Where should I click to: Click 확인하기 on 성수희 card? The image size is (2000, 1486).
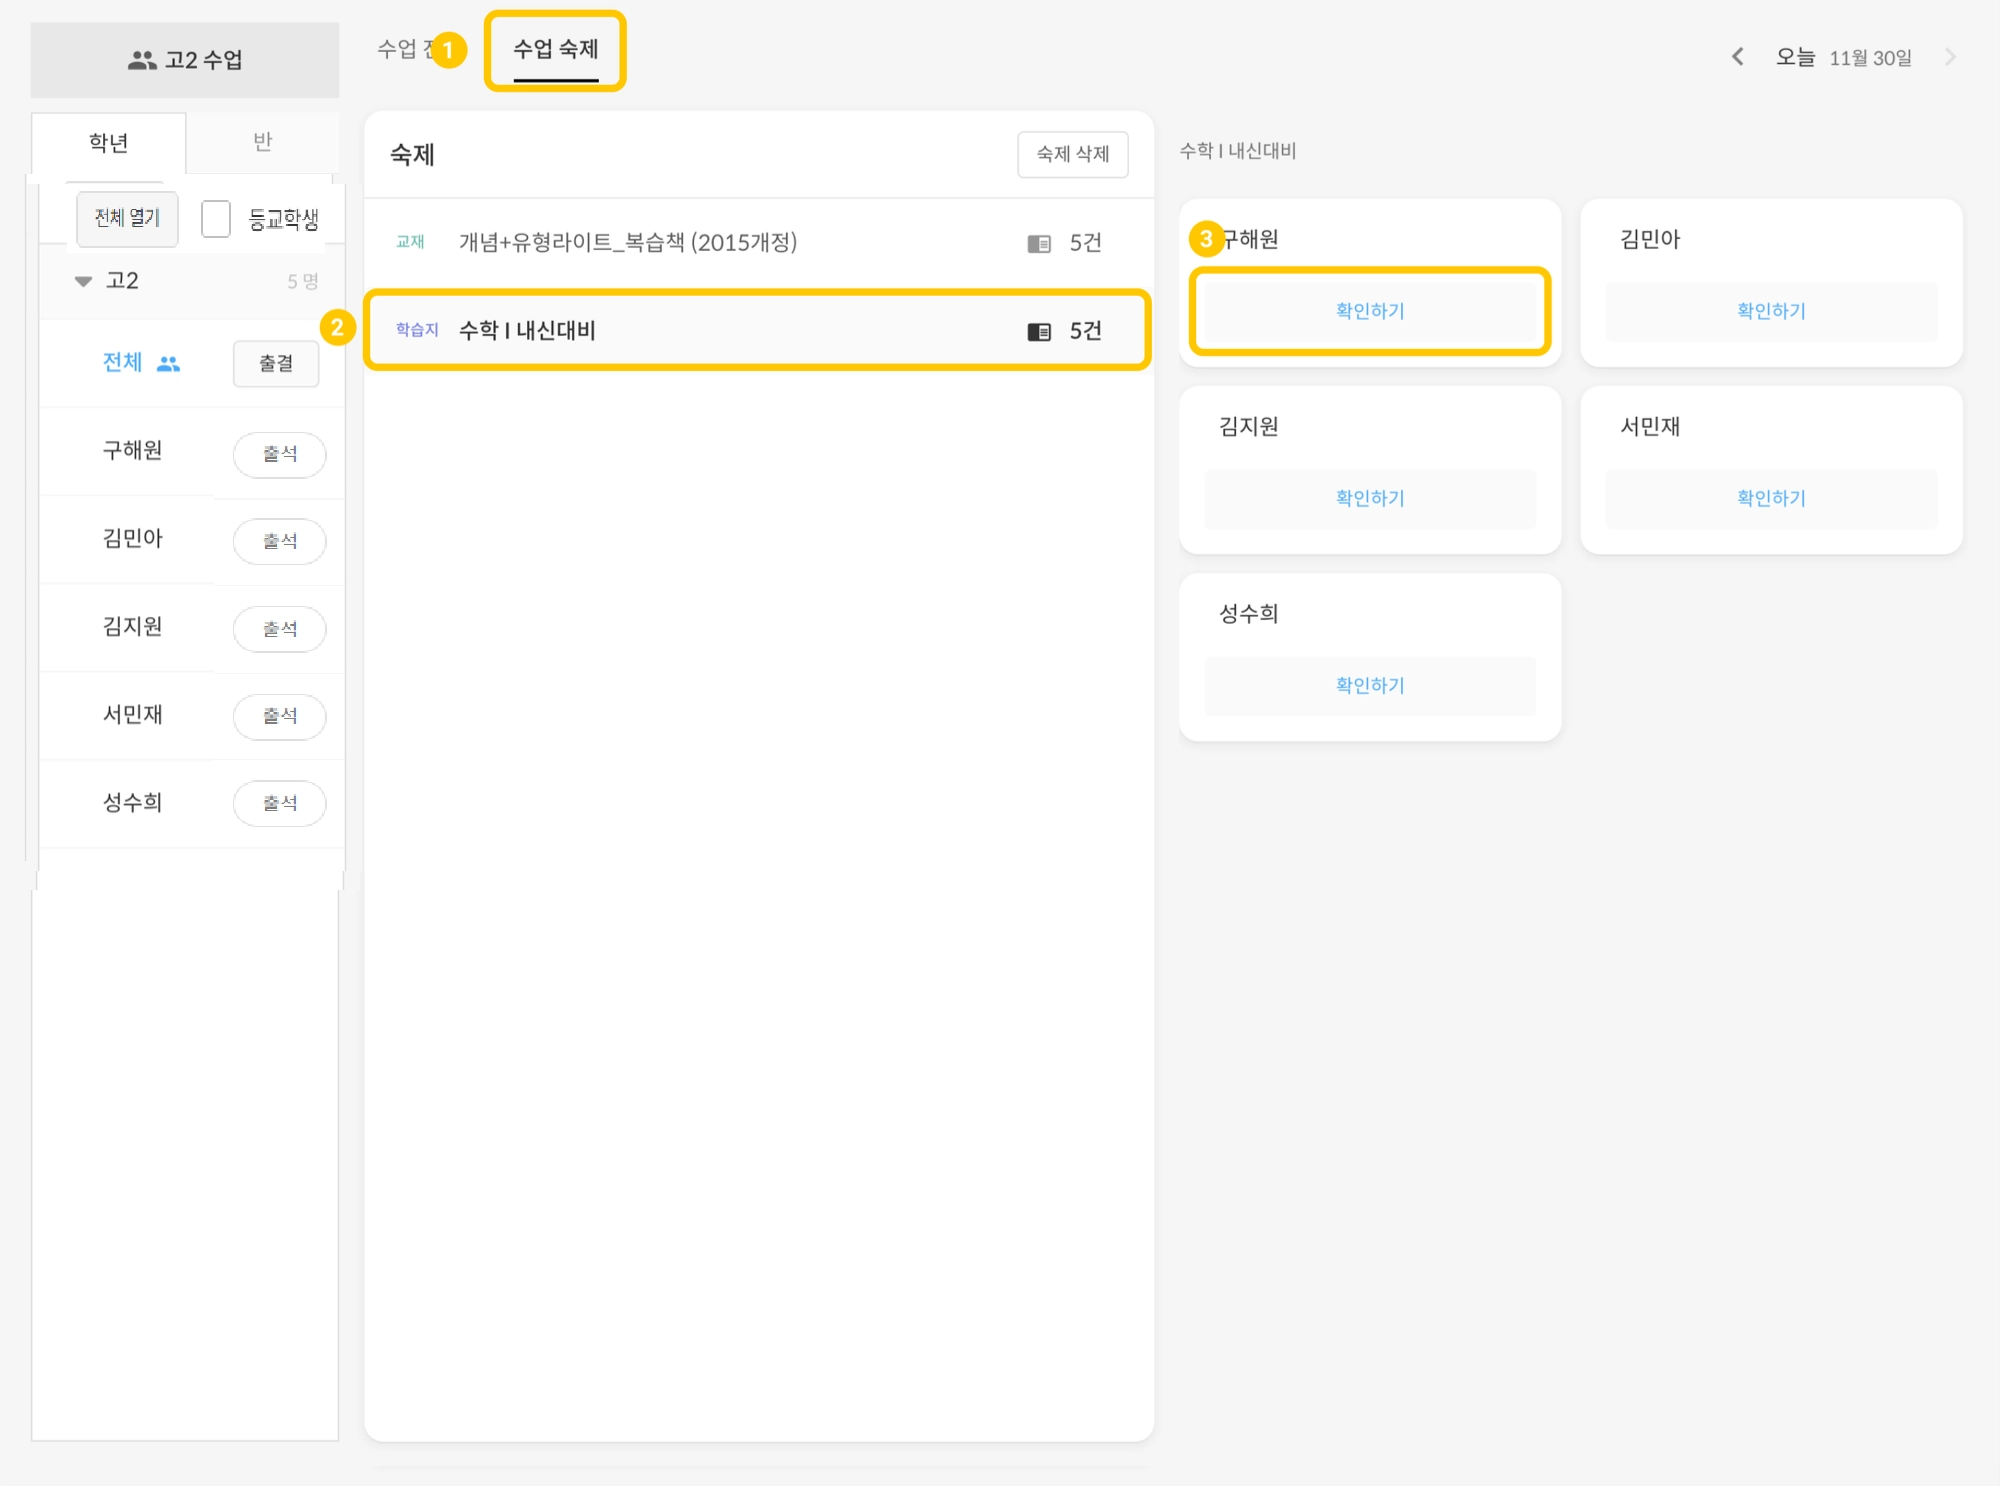[x=1369, y=686]
